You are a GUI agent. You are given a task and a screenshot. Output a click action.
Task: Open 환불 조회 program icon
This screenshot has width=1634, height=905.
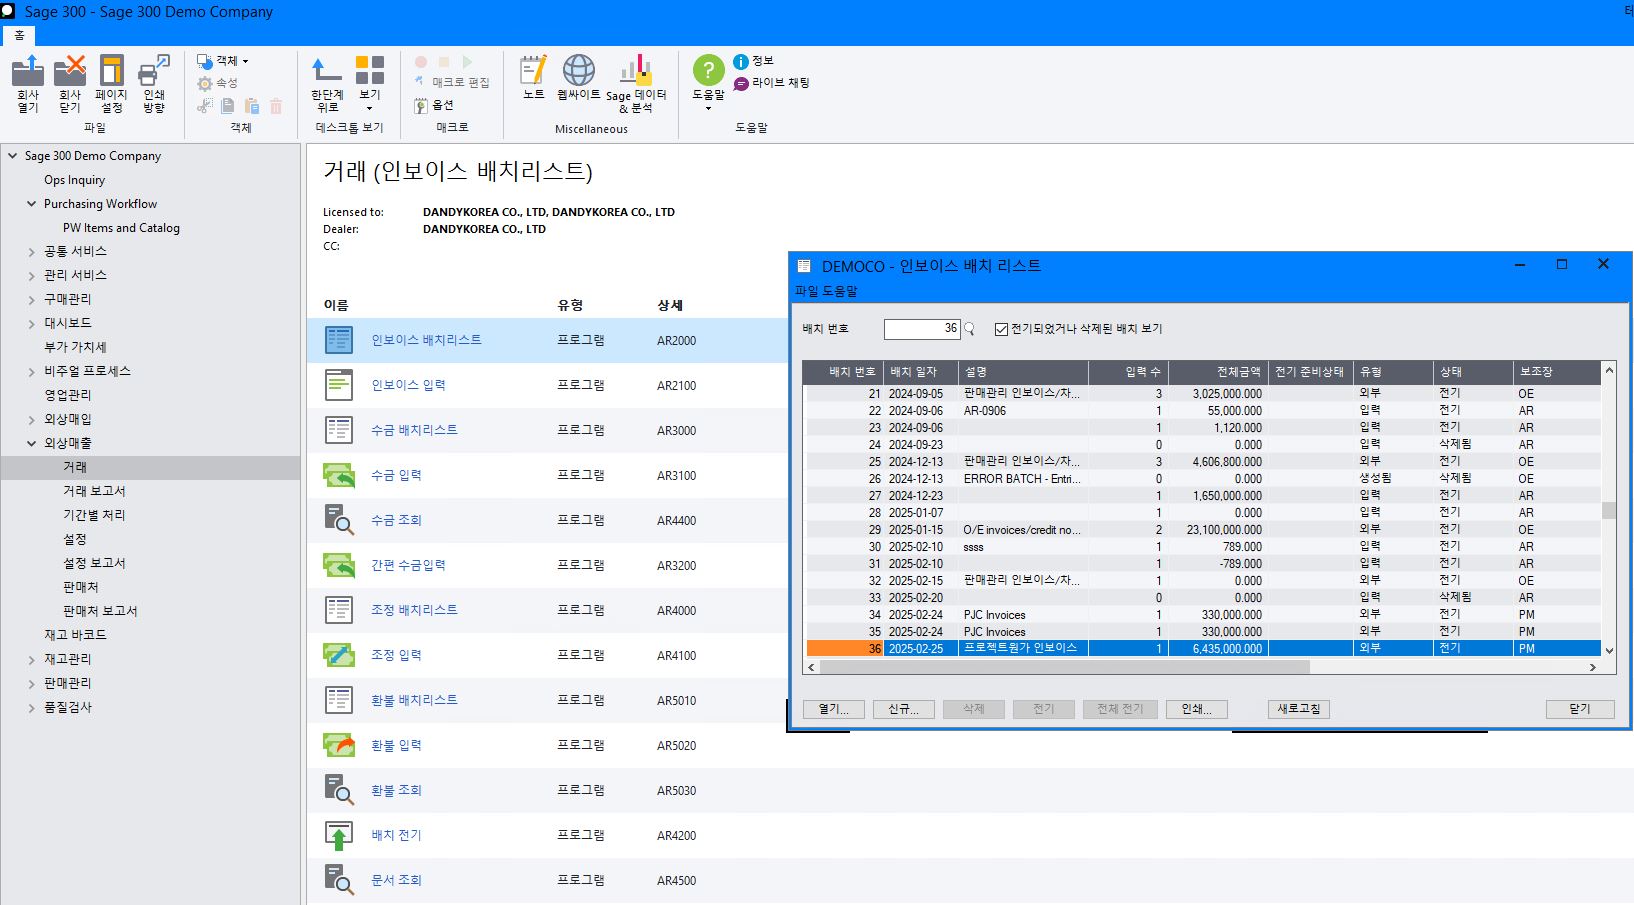pos(339,790)
